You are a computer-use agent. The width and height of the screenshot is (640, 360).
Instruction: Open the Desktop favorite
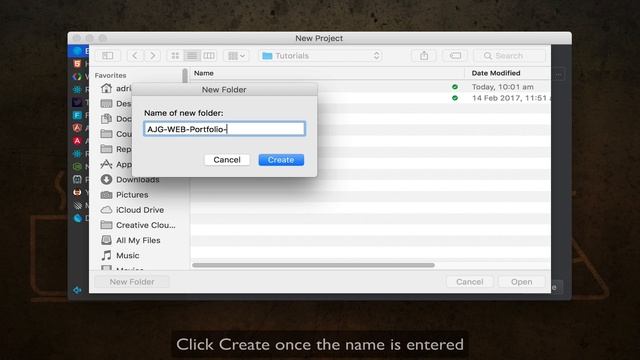pyautogui.click(x=116, y=104)
